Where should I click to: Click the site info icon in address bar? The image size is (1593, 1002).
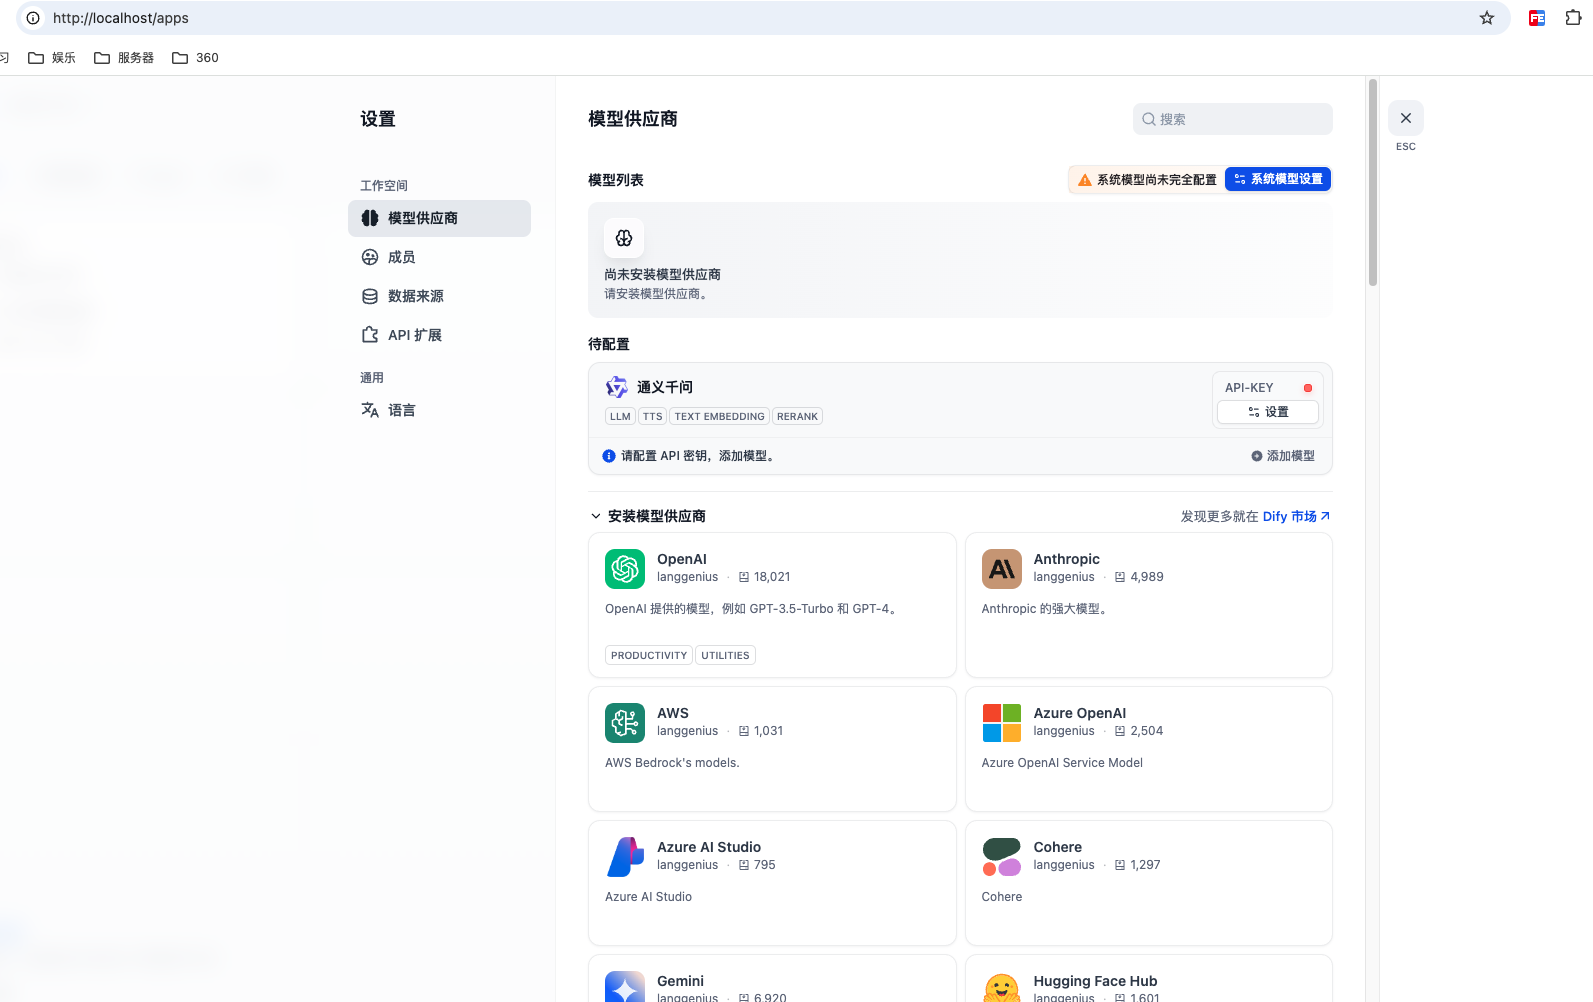click(33, 18)
